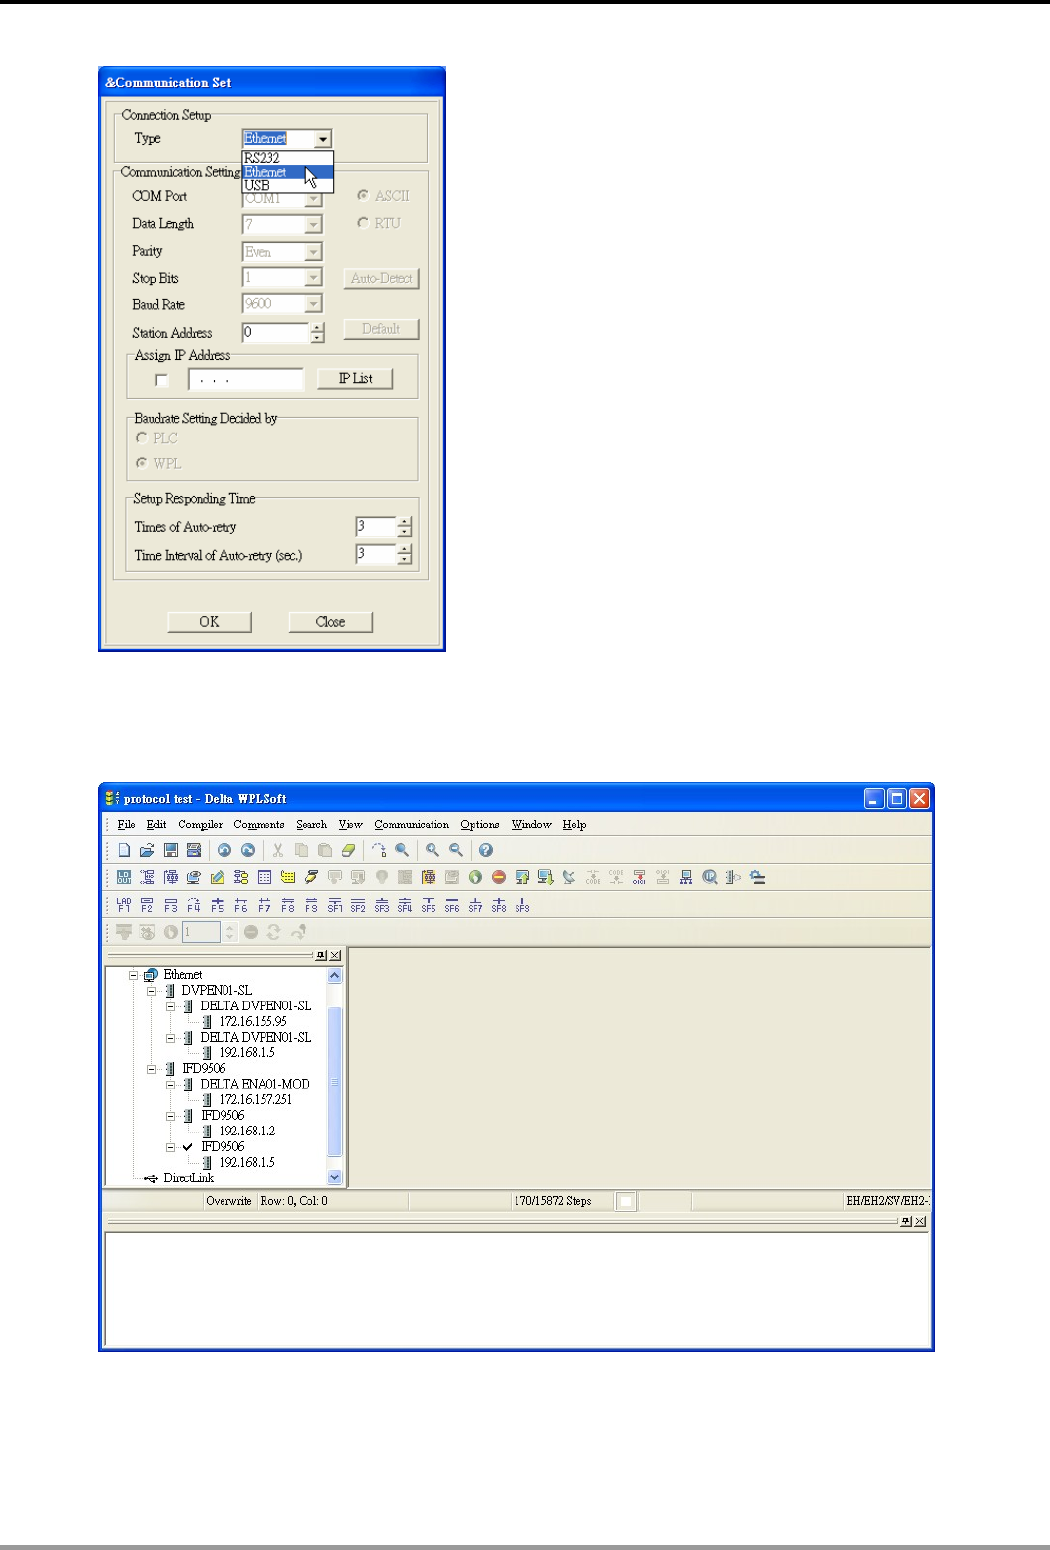The image size is (1050, 1550).
Task: Select 172.16.157.251 in the tree
Action: point(256,1100)
